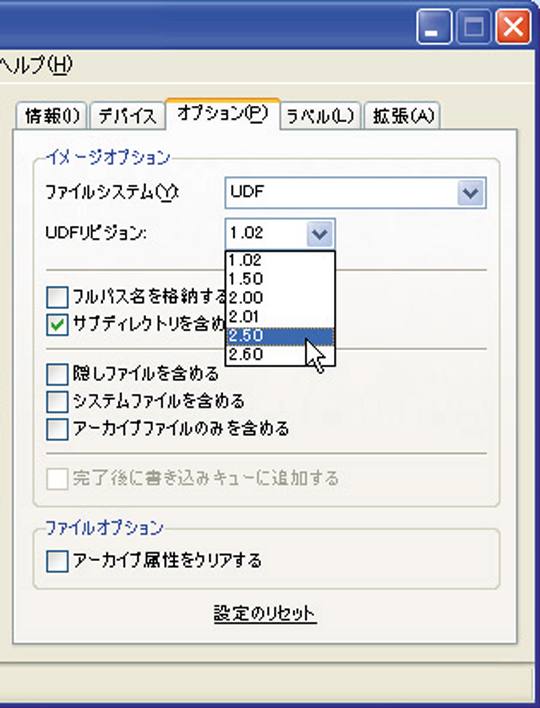Viewport: 540px width, 708px height.
Task: Collapse the UDFリビジョン dropdown arrow
Action: tap(320, 234)
